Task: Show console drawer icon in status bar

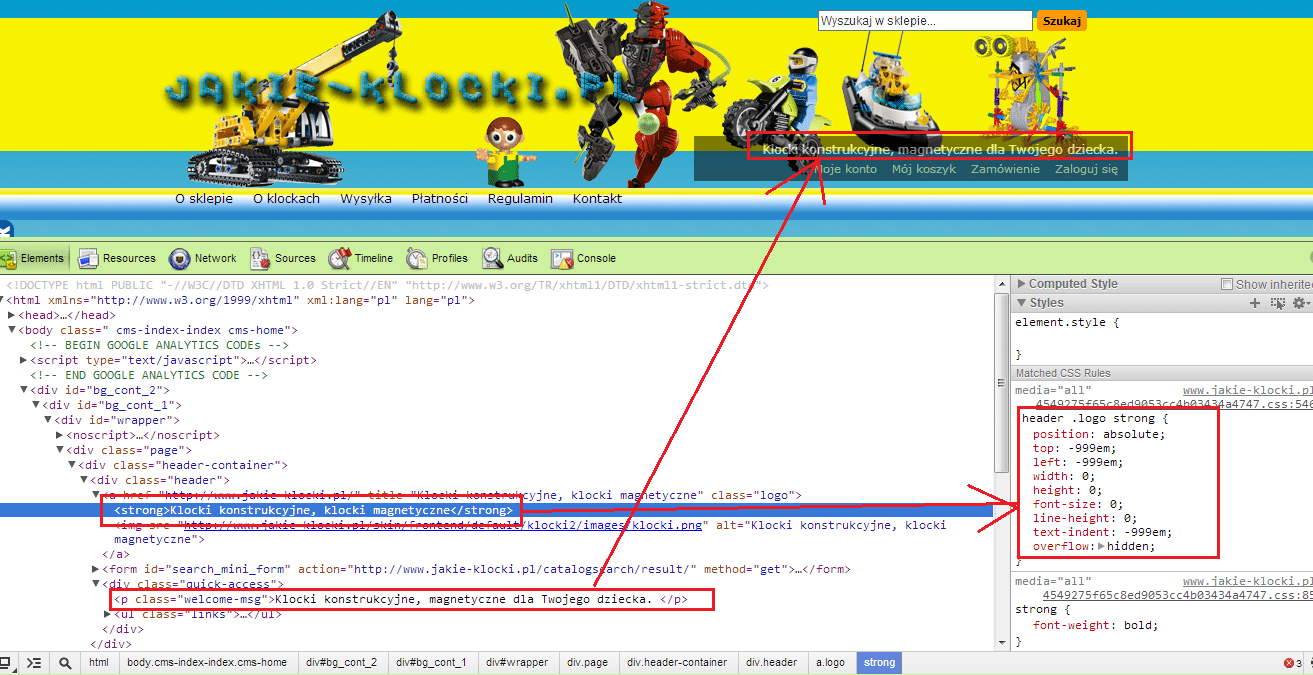Action: pyautogui.click(x=34, y=663)
